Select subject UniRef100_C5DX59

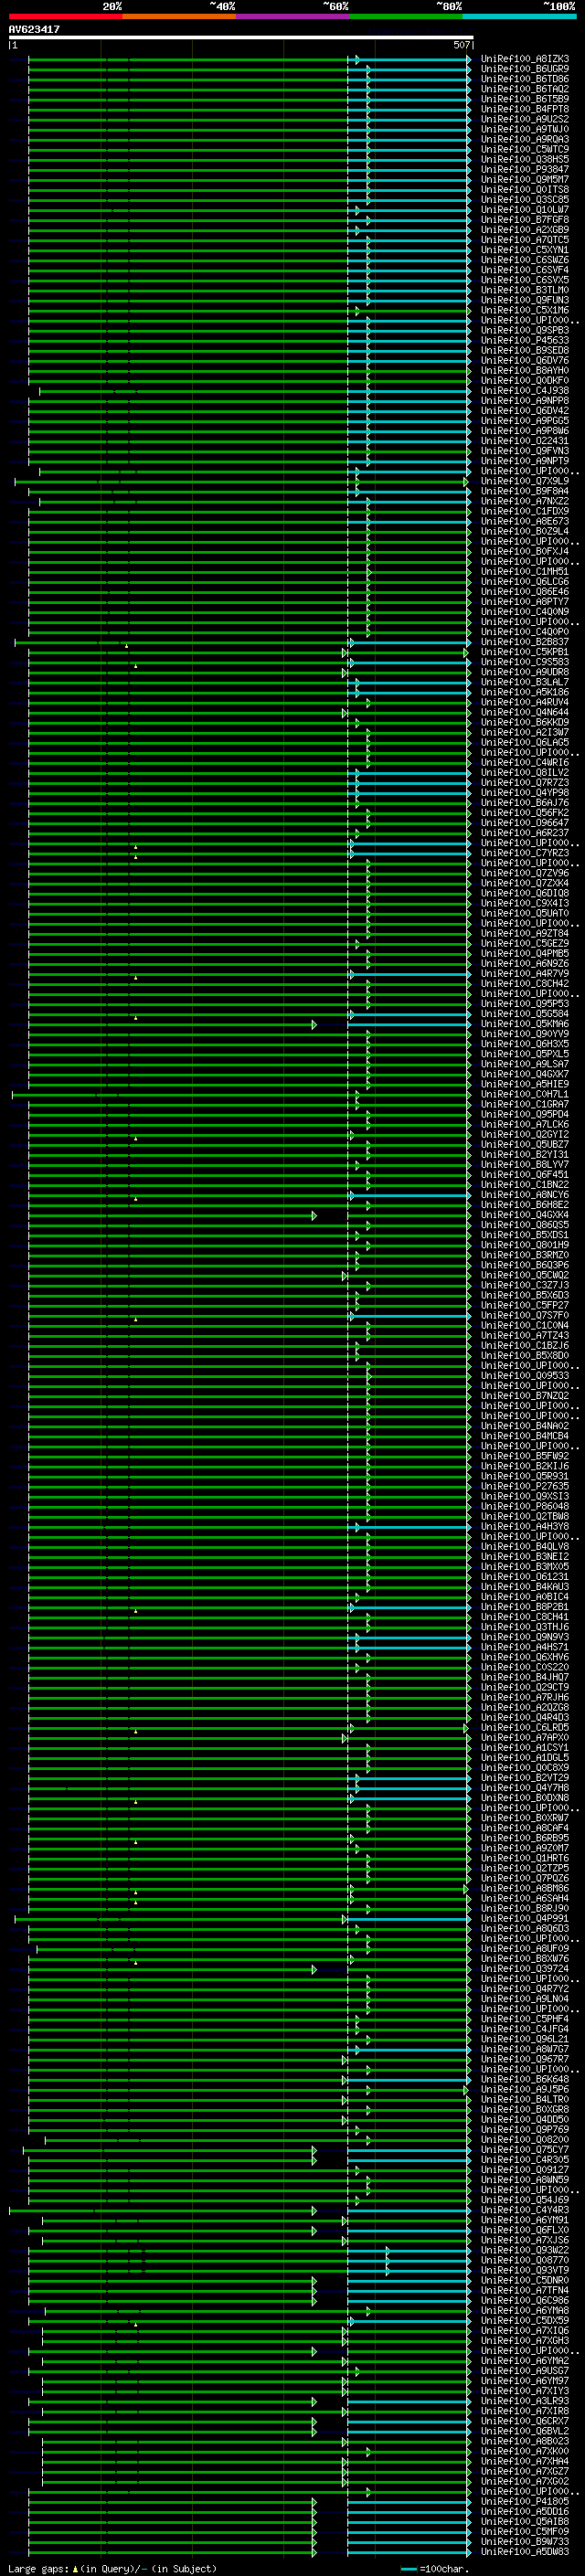coord(525,2321)
